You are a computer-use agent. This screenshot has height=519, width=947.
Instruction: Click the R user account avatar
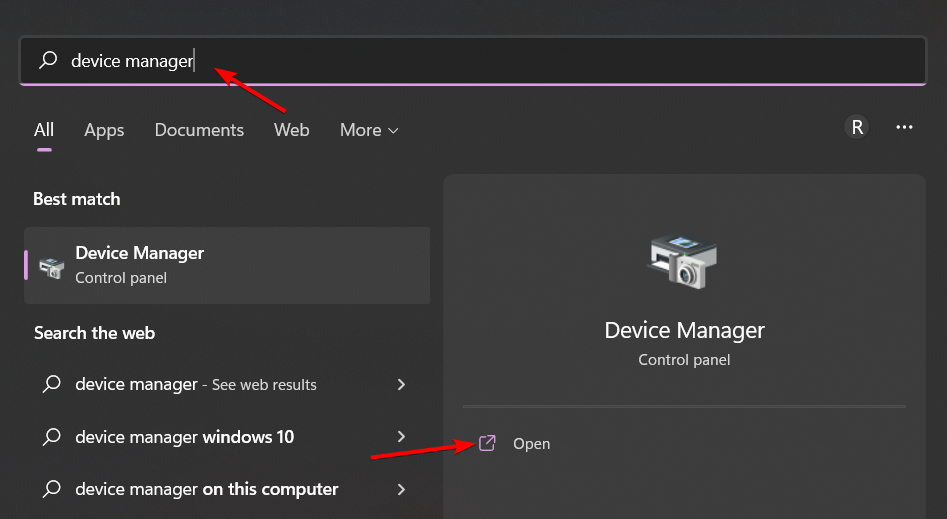point(856,127)
